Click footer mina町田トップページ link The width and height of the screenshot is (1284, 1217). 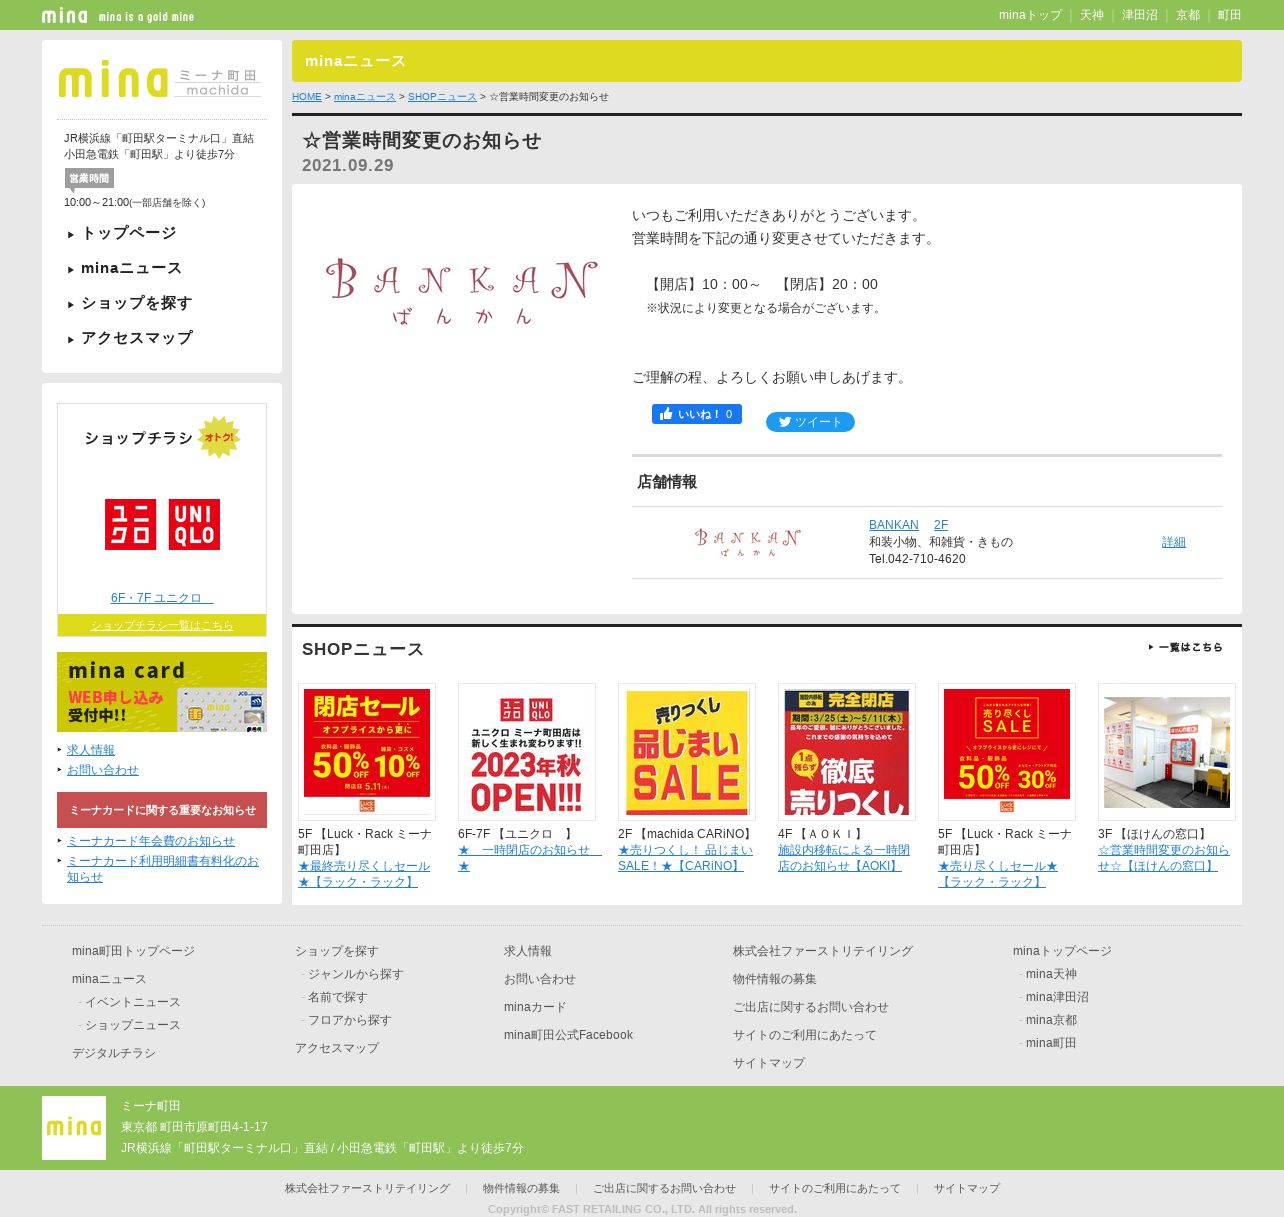click(133, 951)
